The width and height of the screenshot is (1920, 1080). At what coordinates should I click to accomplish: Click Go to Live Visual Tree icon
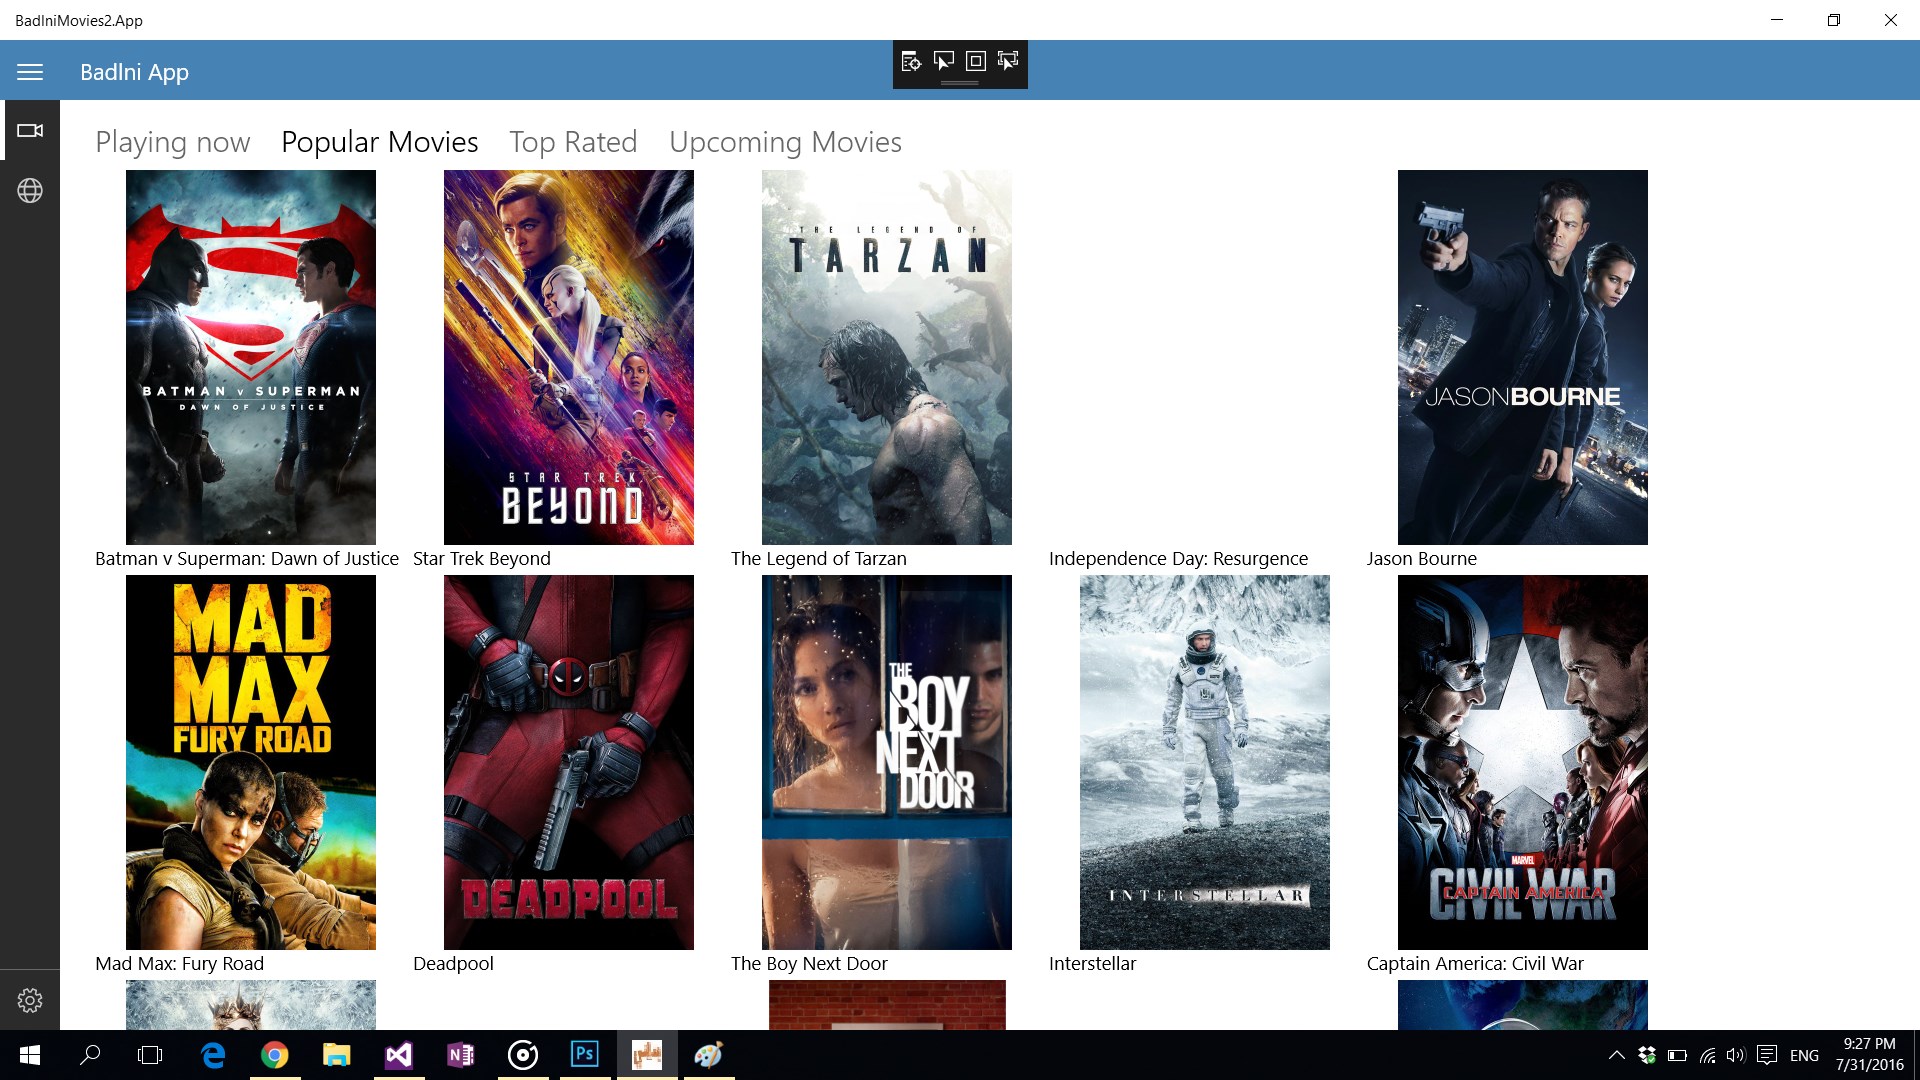pyautogui.click(x=911, y=62)
